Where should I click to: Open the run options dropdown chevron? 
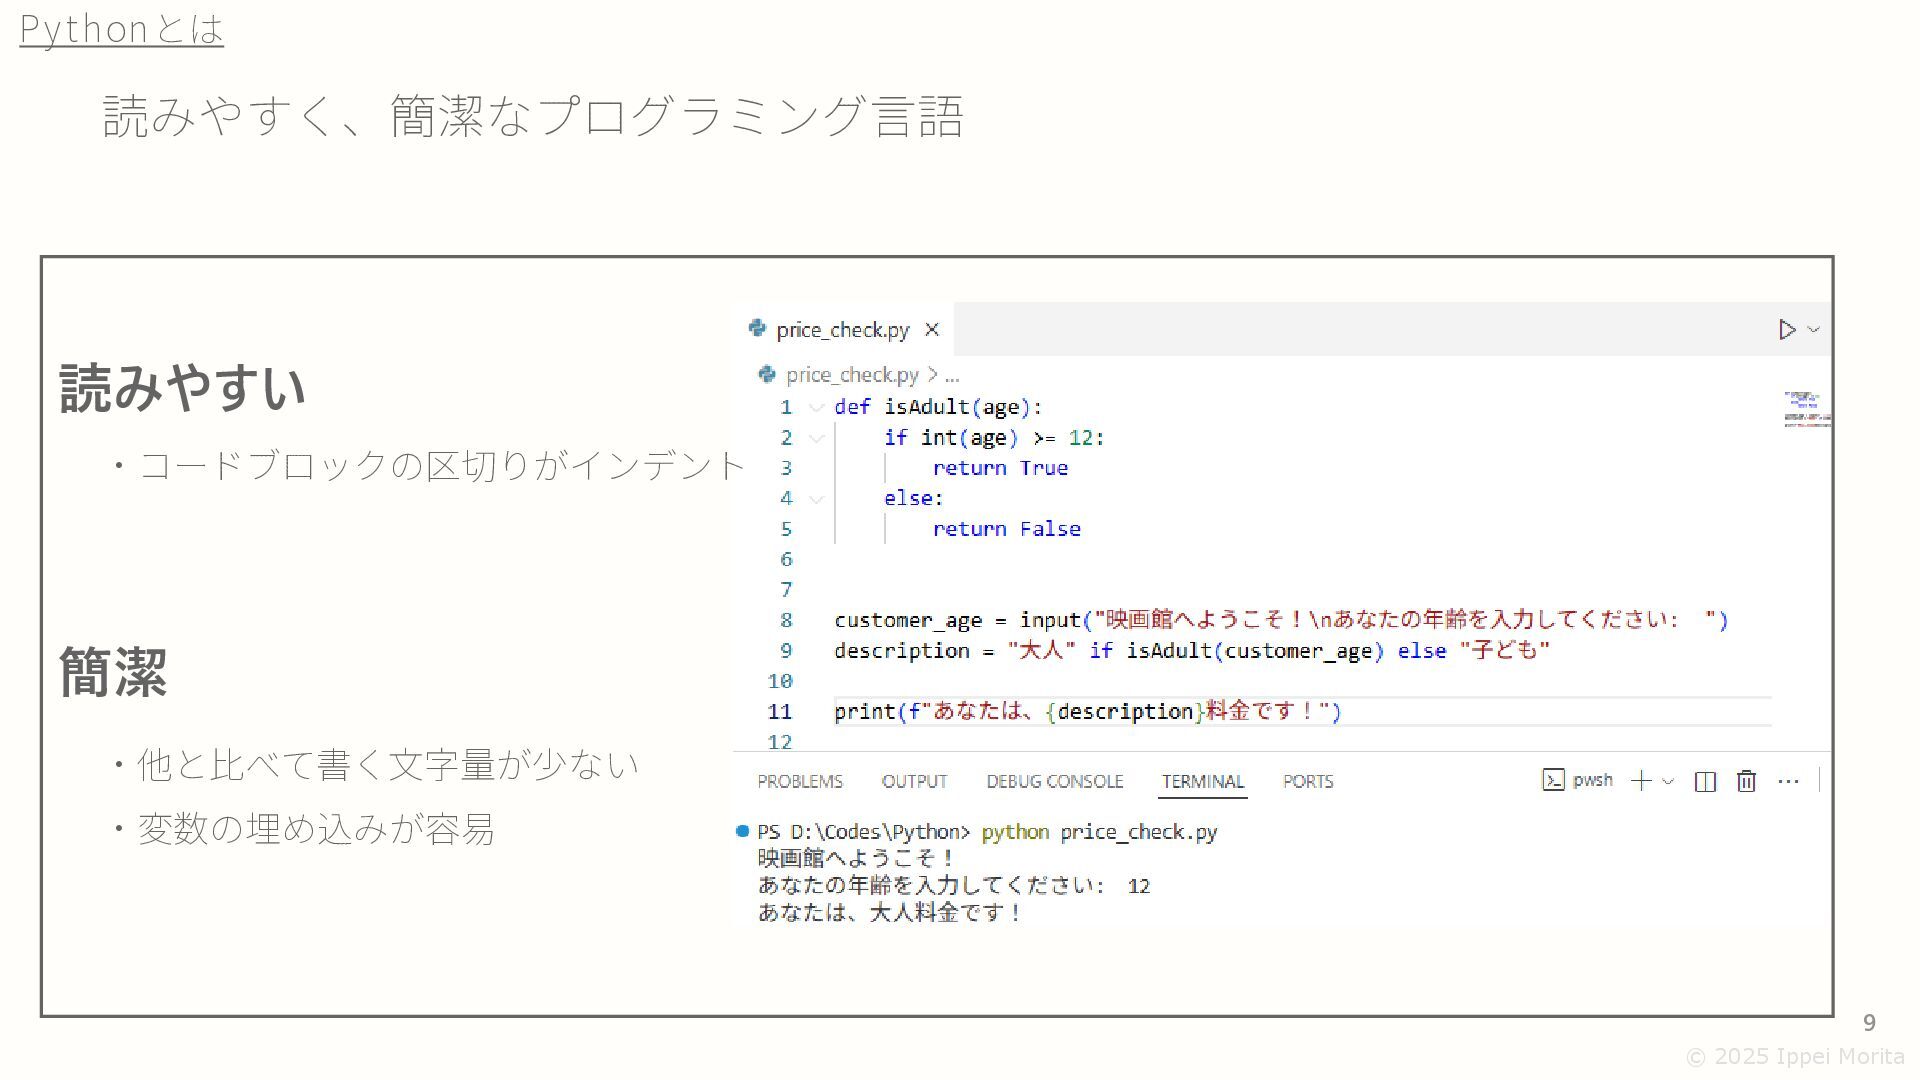tap(1814, 330)
